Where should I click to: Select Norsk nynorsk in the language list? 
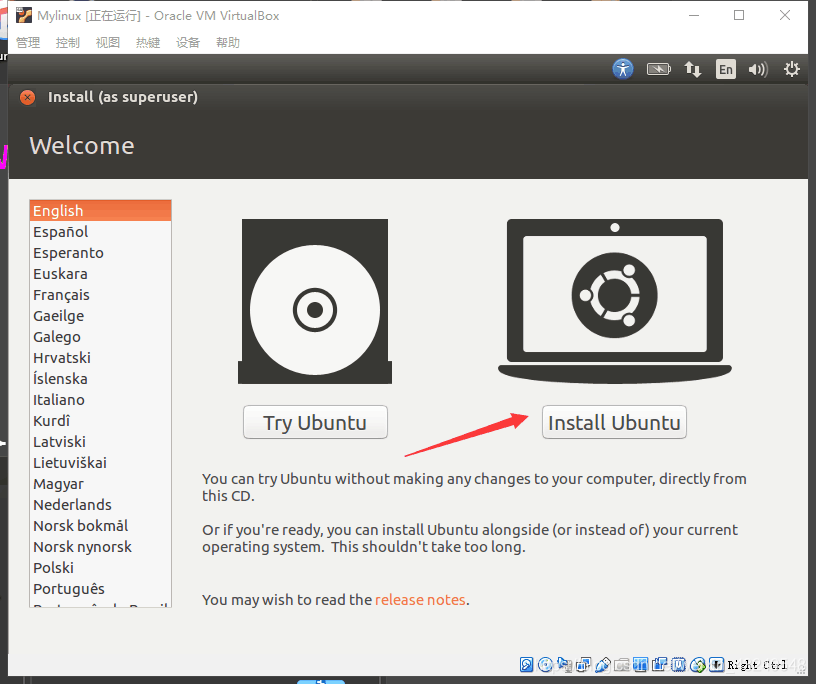[100, 547]
